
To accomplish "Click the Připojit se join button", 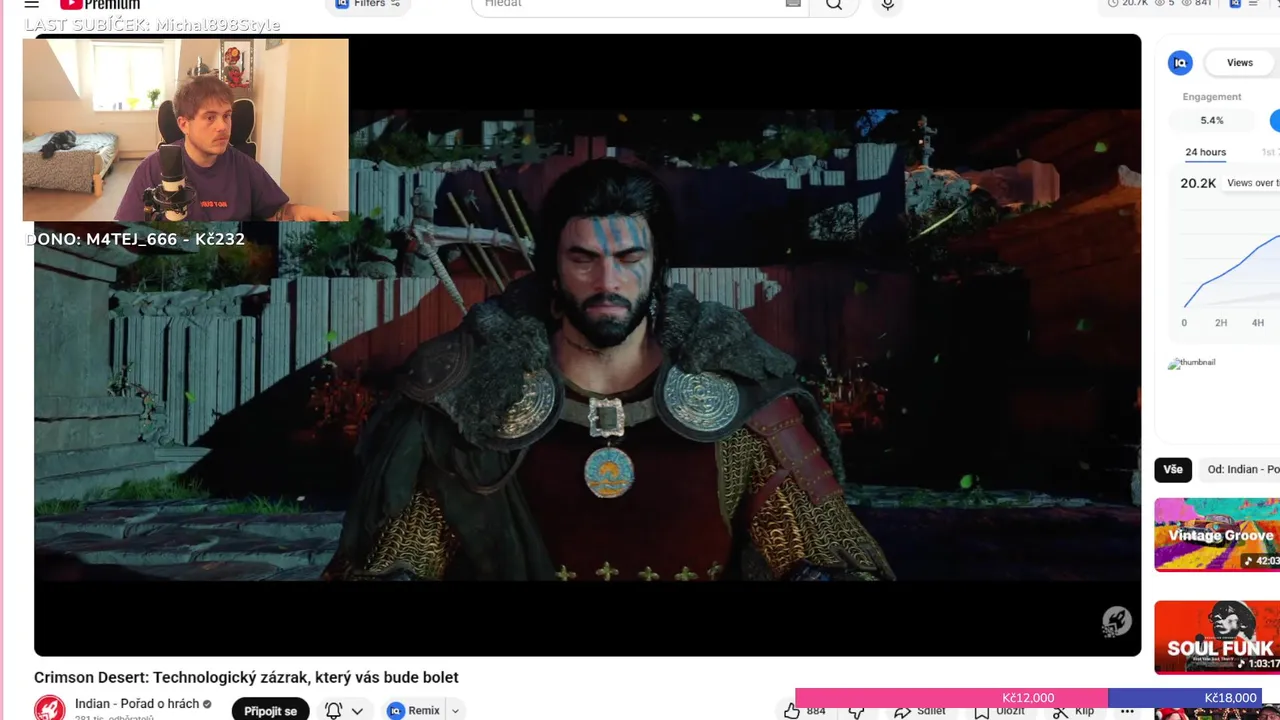I will pos(270,710).
